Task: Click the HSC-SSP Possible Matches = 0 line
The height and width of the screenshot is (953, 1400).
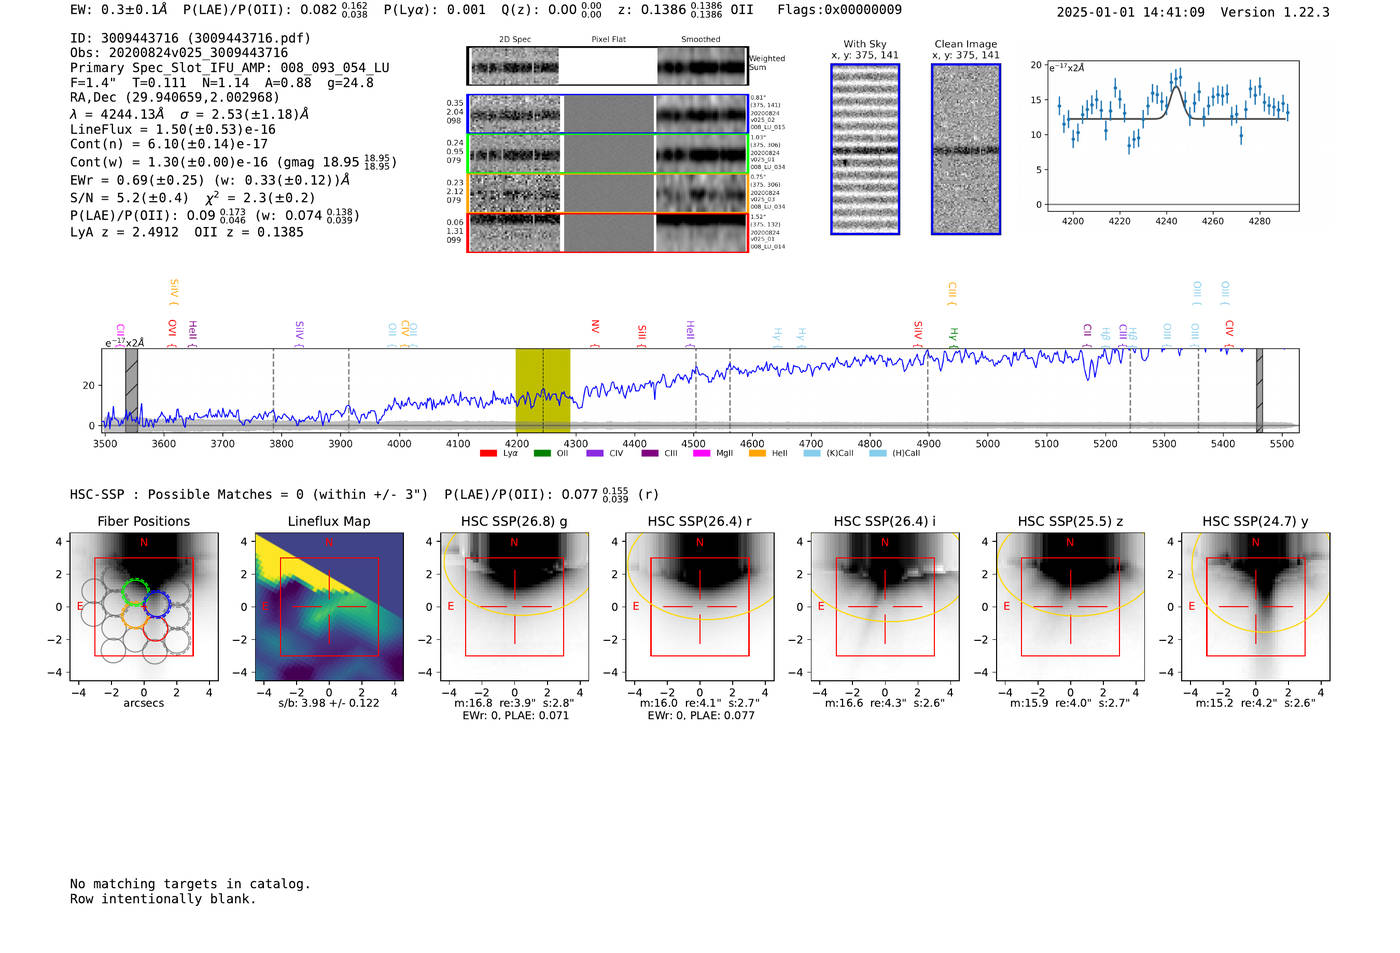Action: click(249, 494)
